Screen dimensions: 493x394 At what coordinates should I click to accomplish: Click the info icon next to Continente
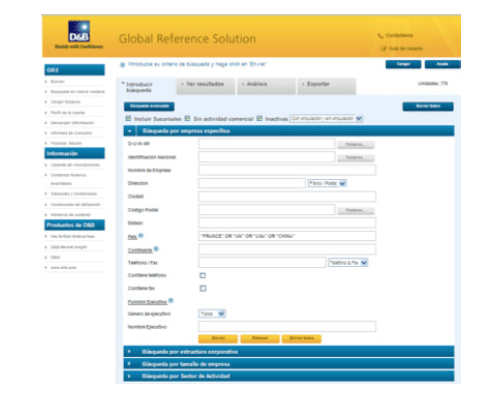(x=156, y=249)
